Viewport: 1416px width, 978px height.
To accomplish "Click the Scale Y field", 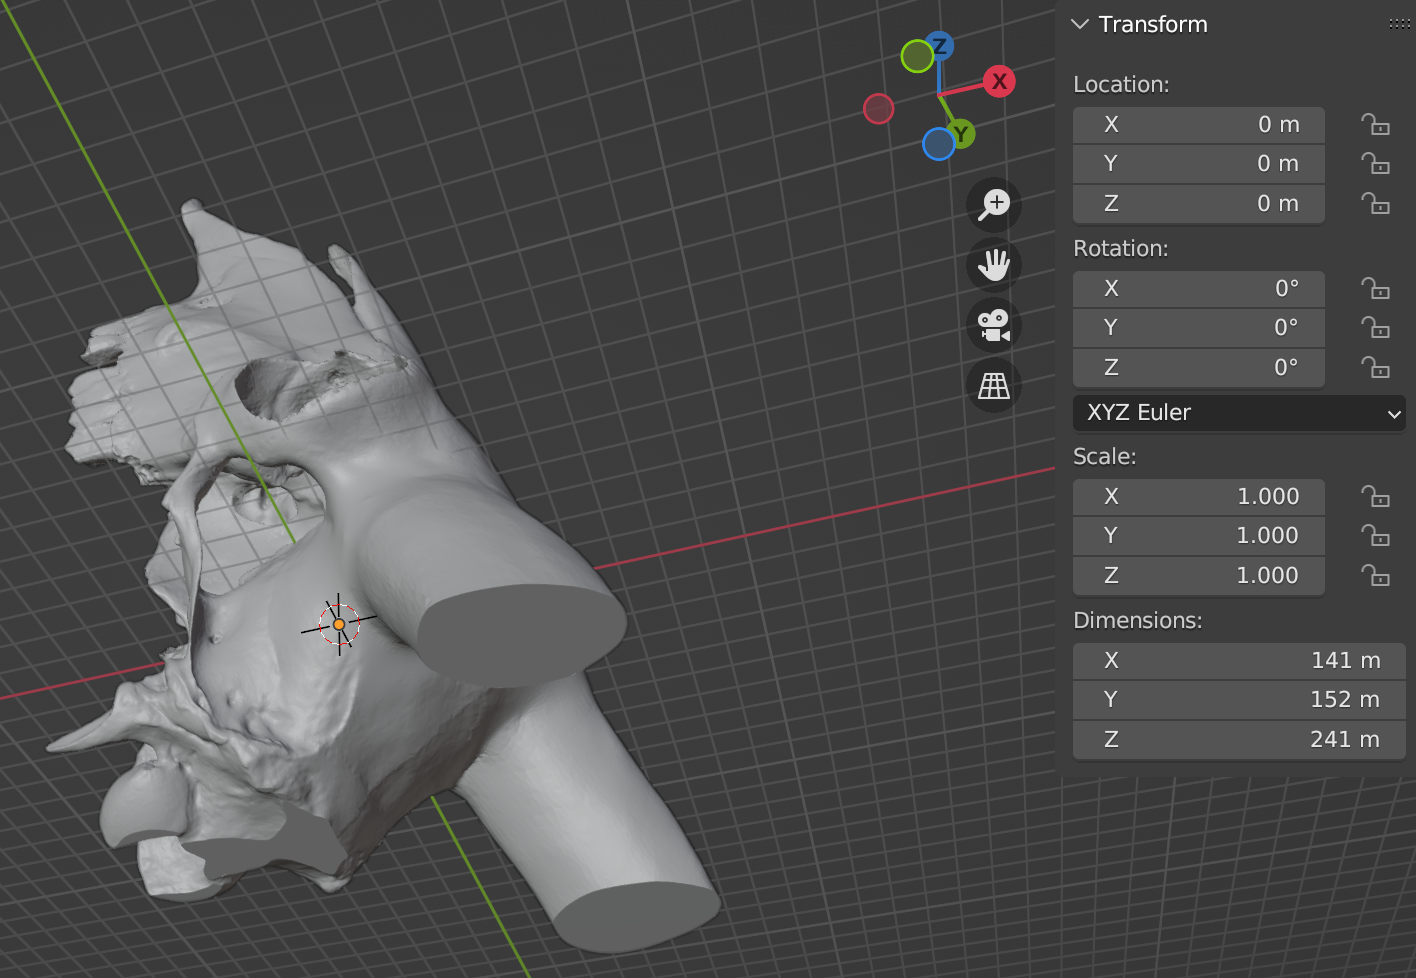I will point(1199,536).
